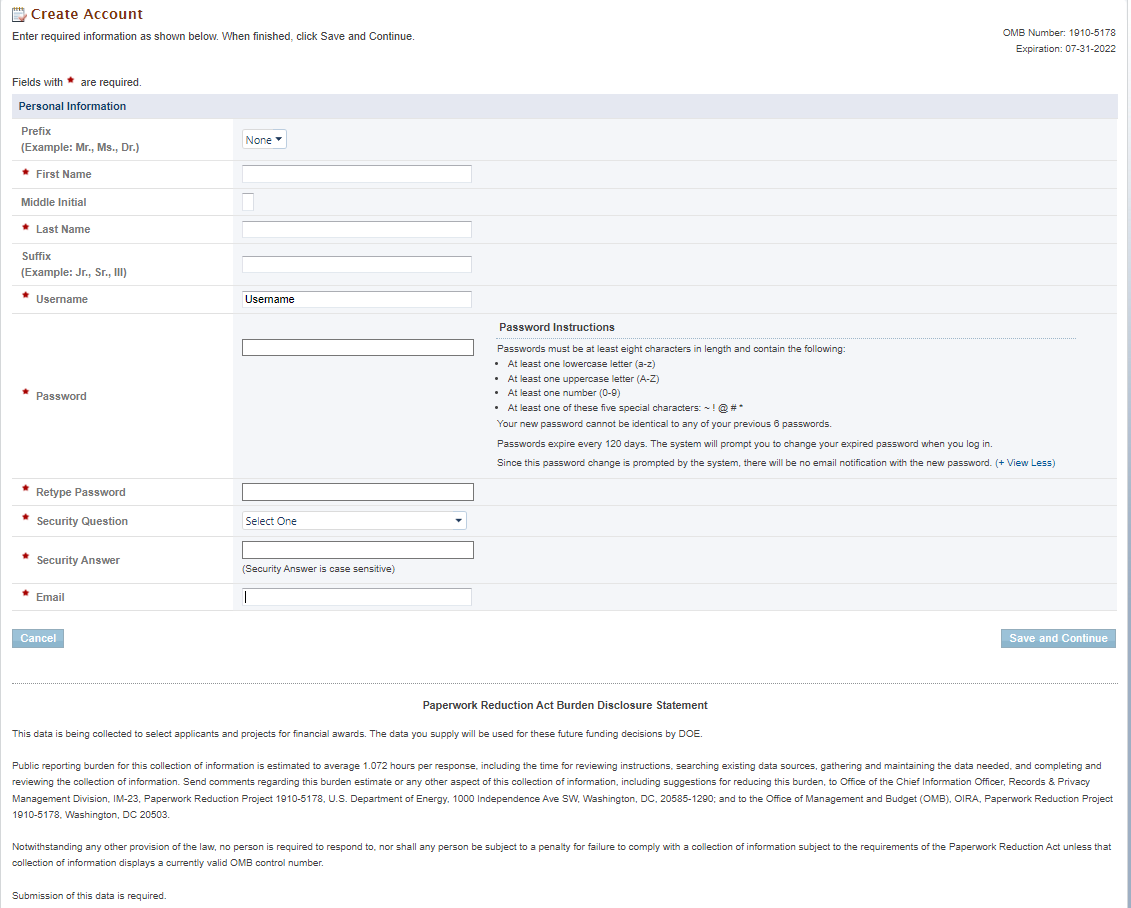Click the Expiration: 07-31-2022 text
Screen dimensions: 1131x908
click(x=1066, y=49)
